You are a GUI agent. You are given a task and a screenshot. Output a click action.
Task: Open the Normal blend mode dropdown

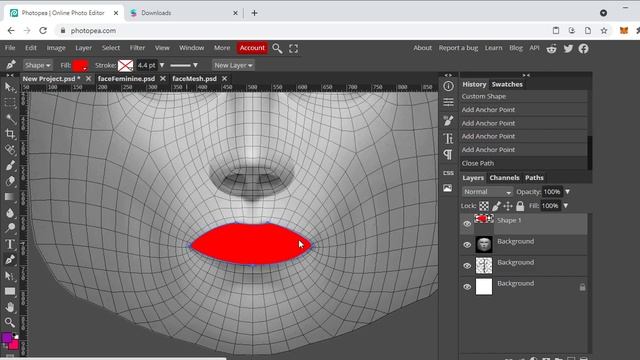pos(487,192)
